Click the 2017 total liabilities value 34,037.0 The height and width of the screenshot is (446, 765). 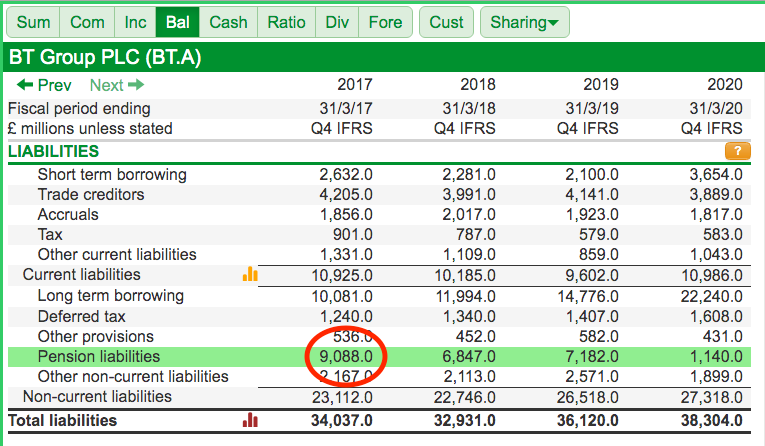(342, 421)
